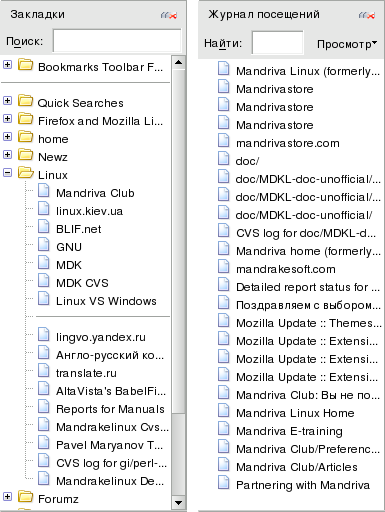The image size is (385, 512).
Task: Click the Mandriva Club bookmark page icon
Action: [x=44, y=191]
